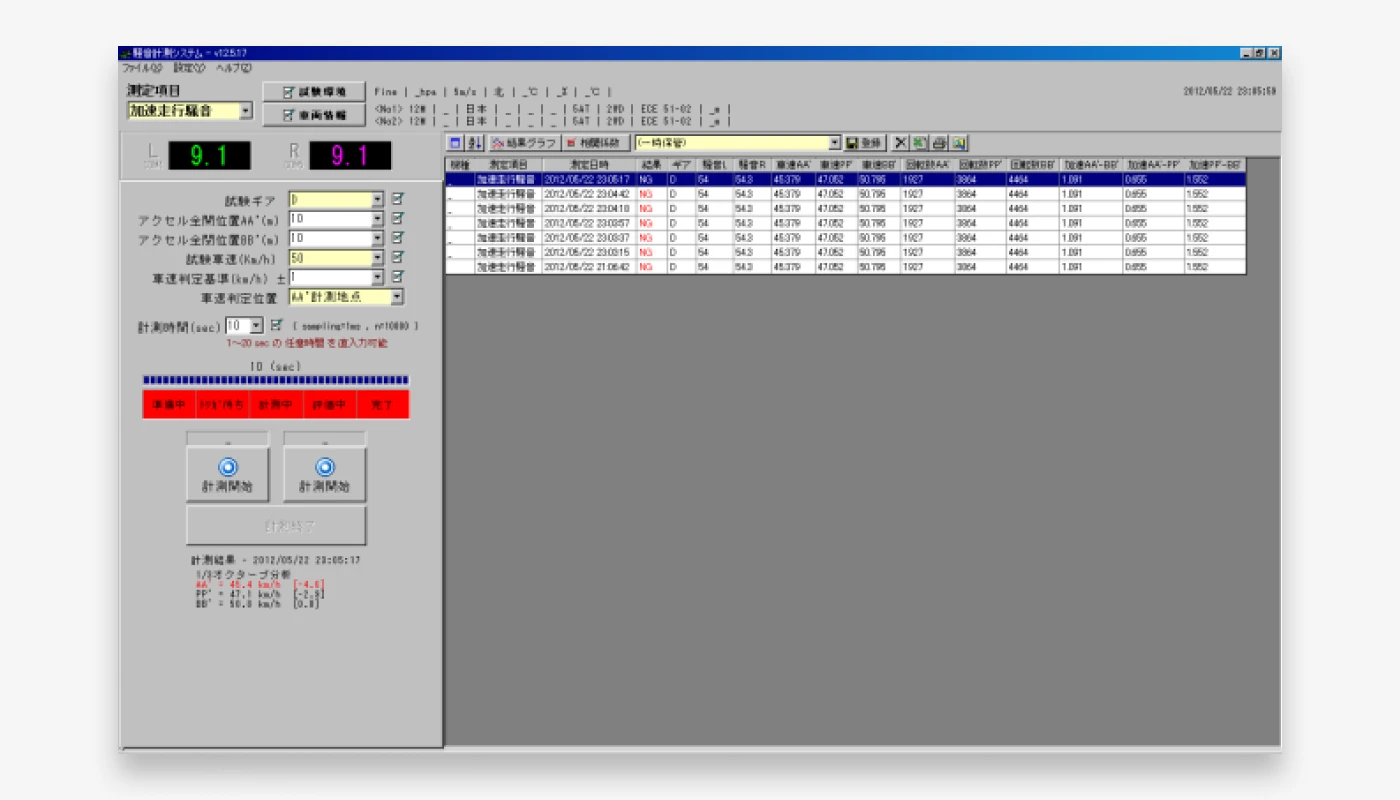
Task: Click the blue measurement progress bar
Action: coord(275,380)
